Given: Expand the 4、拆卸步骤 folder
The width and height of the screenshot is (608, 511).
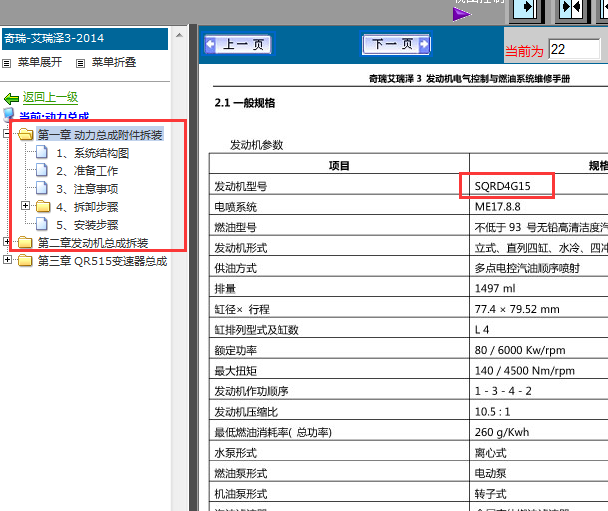Looking at the screenshot, I should pyautogui.click(x=26, y=205).
